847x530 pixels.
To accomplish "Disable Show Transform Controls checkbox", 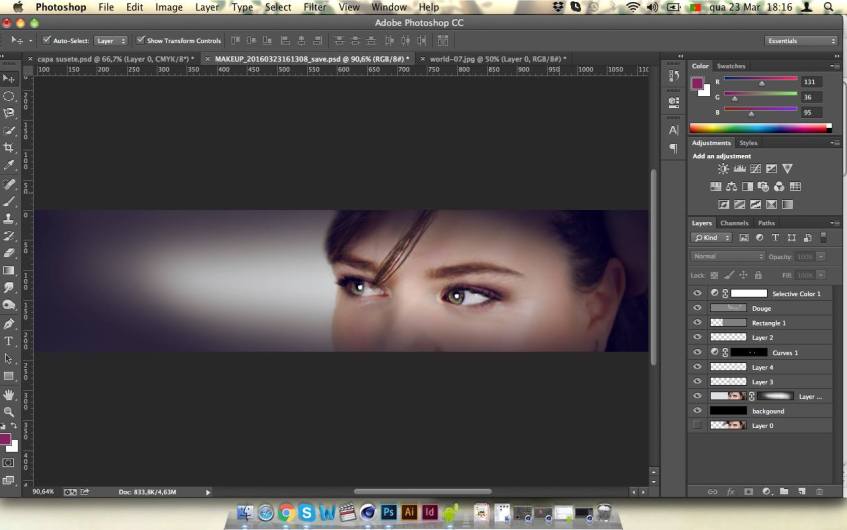I will 140,41.
